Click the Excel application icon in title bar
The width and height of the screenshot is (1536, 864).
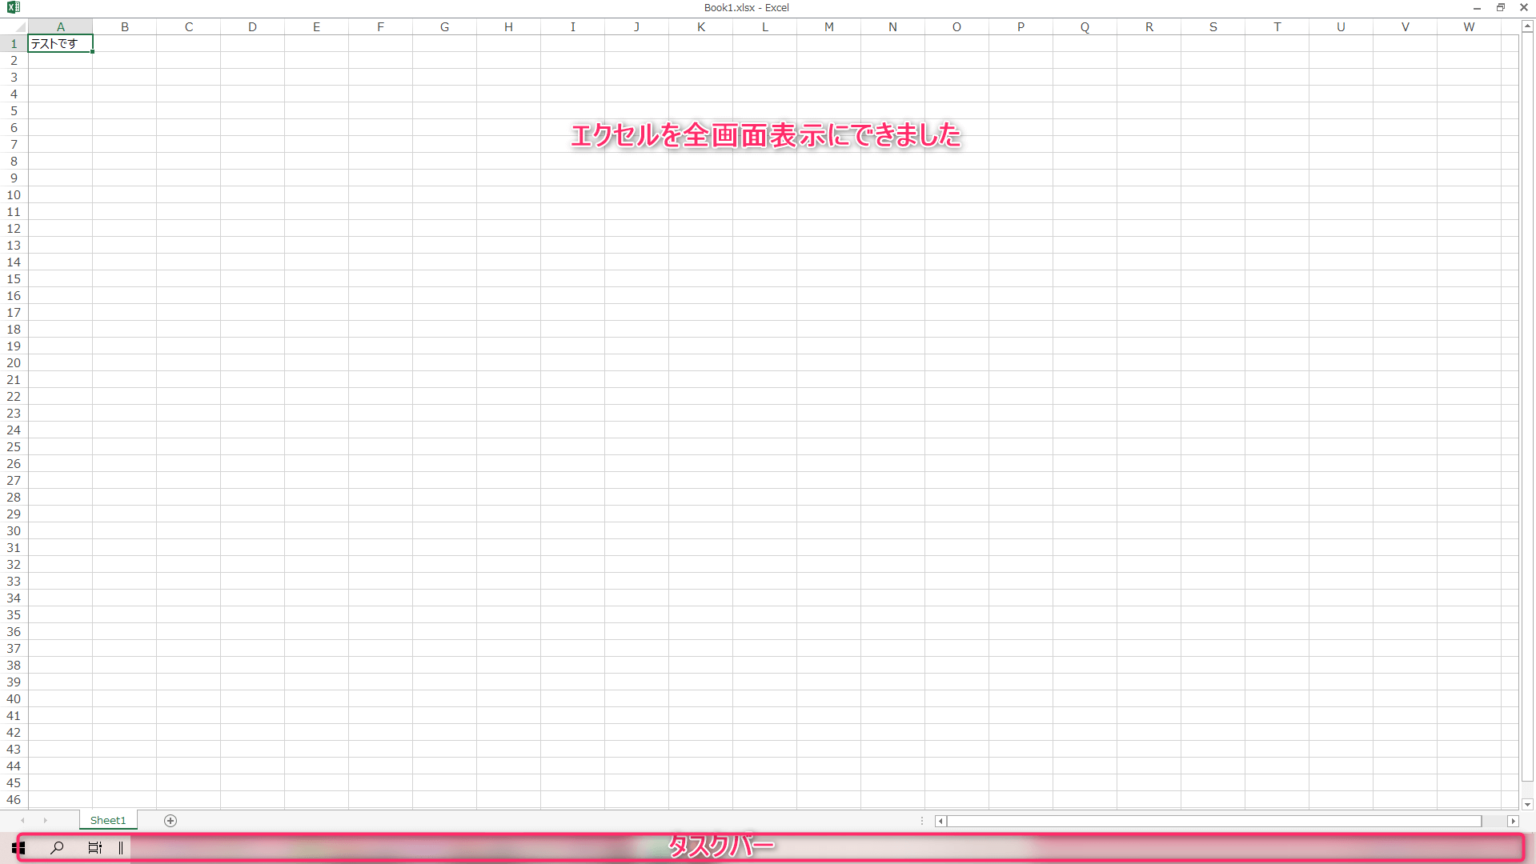tap(13, 7)
